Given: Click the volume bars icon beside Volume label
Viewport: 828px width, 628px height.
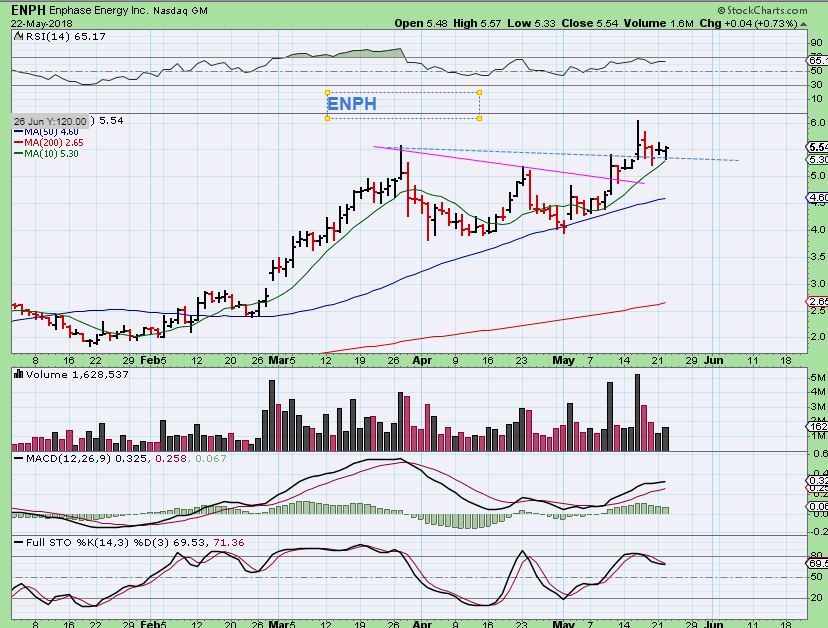Looking at the screenshot, I should pos(18,374).
